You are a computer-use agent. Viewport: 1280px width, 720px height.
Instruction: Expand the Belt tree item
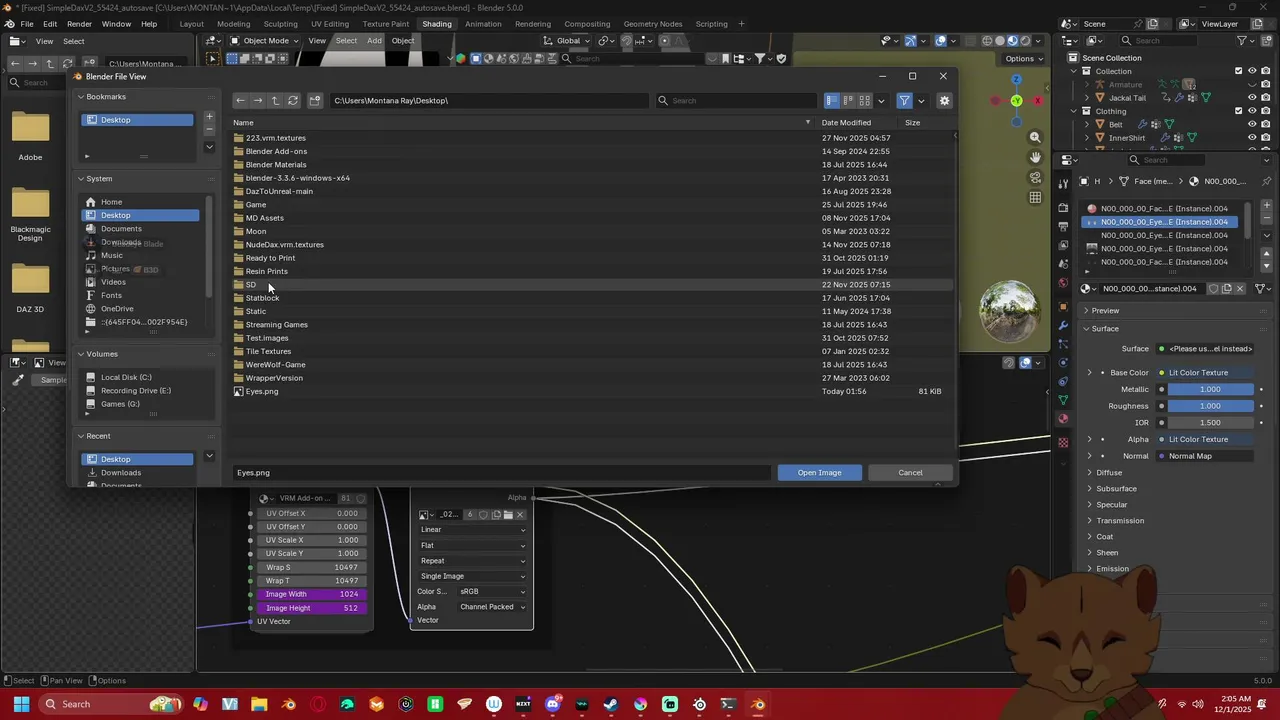coord(1087,125)
